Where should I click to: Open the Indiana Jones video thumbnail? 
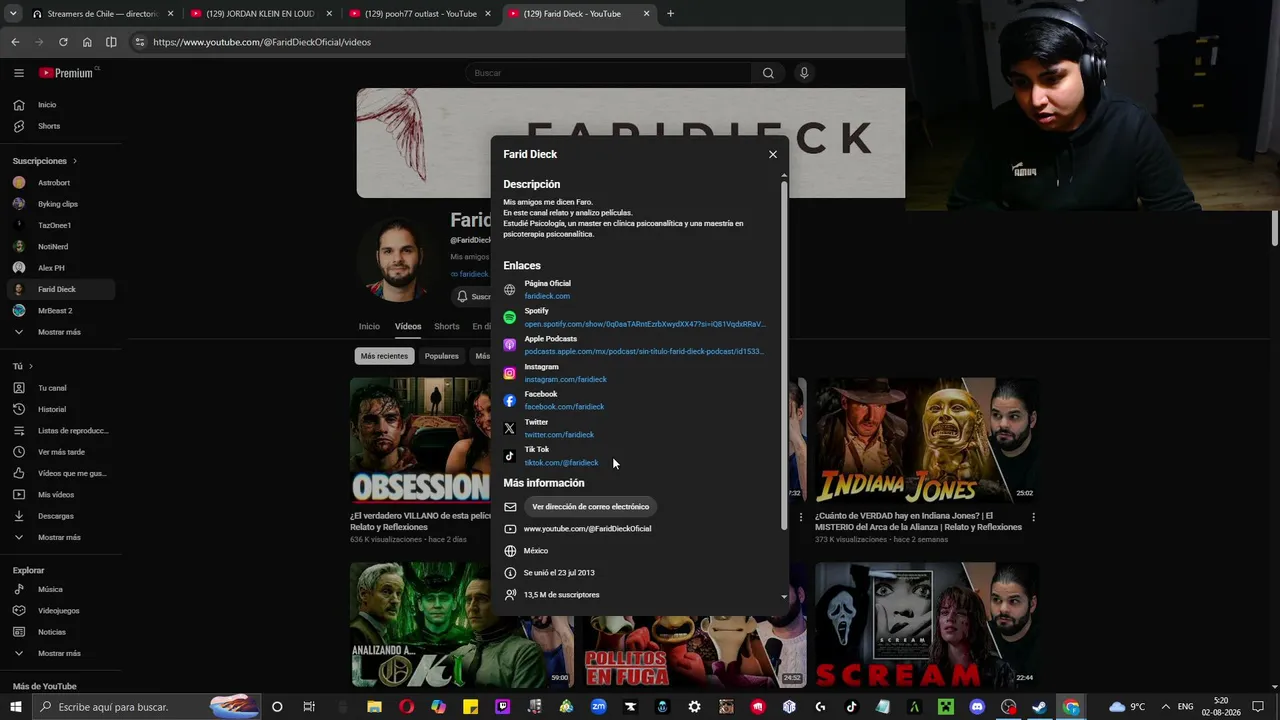(926, 440)
